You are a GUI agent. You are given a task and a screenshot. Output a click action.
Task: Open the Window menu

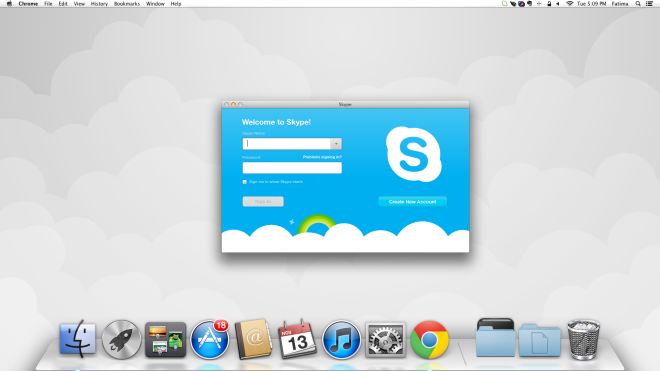click(155, 4)
